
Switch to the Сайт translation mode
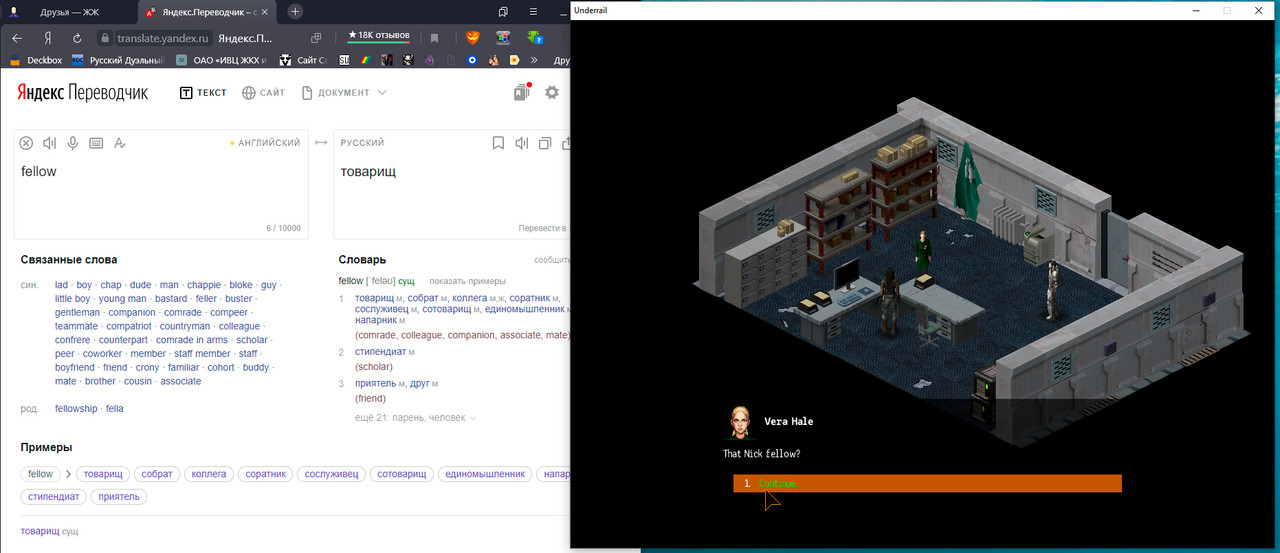coord(264,93)
